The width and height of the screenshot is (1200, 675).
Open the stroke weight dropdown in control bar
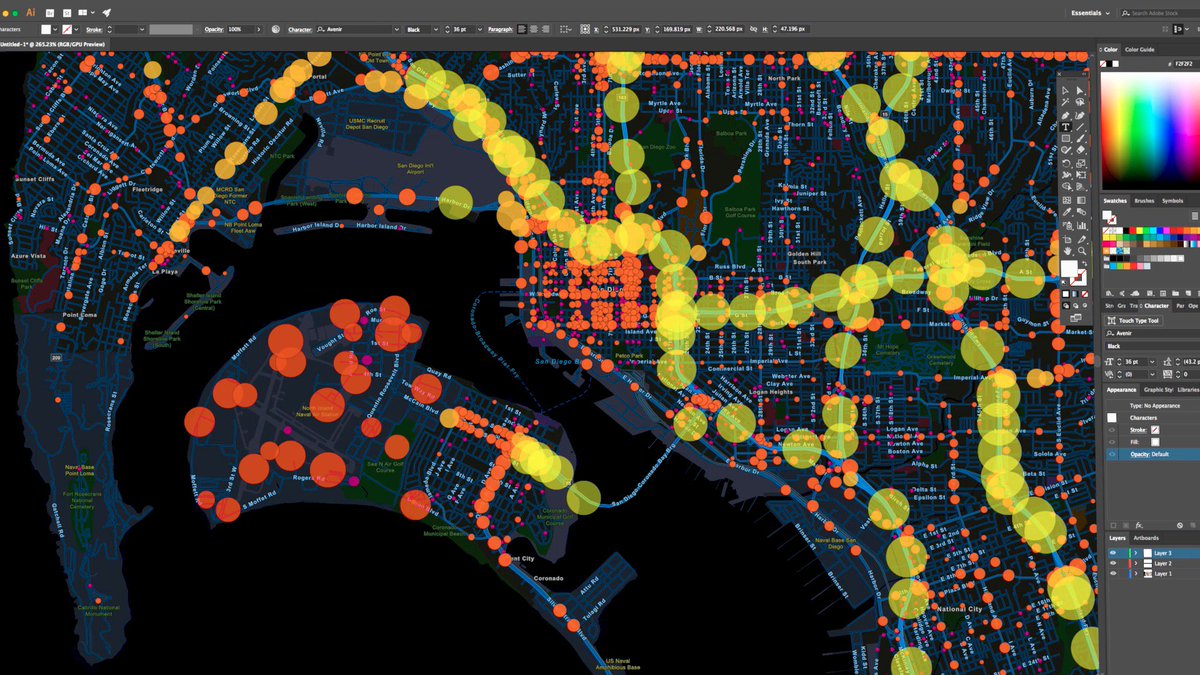coord(142,30)
